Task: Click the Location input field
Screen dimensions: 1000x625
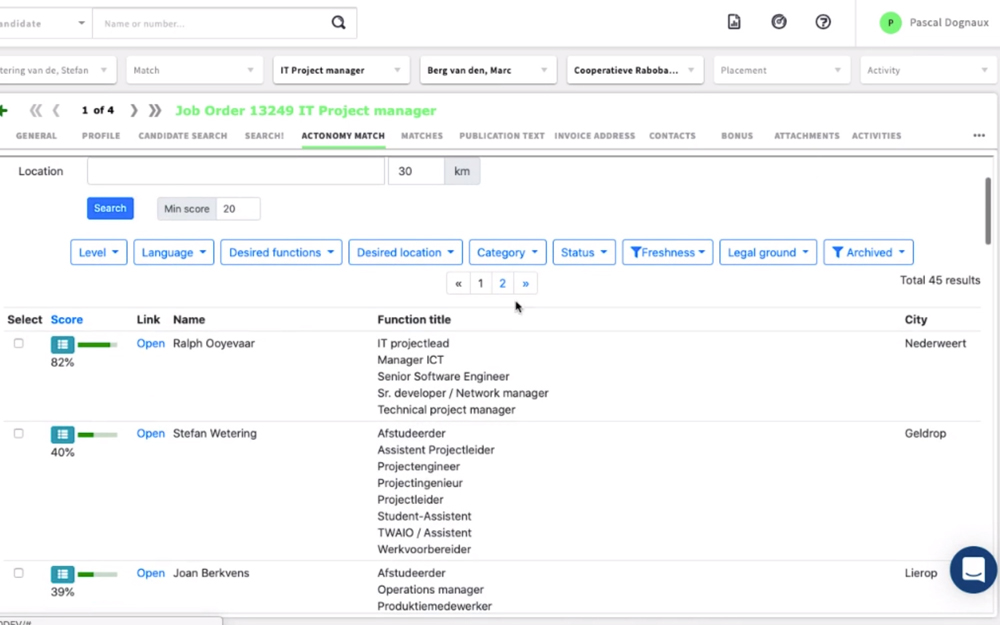Action: pyautogui.click(x=235, y=172)
